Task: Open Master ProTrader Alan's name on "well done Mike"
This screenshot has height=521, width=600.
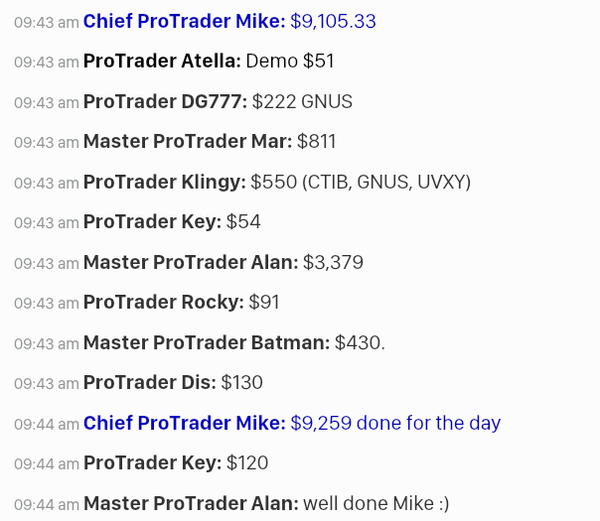Action: click(190, 503)
